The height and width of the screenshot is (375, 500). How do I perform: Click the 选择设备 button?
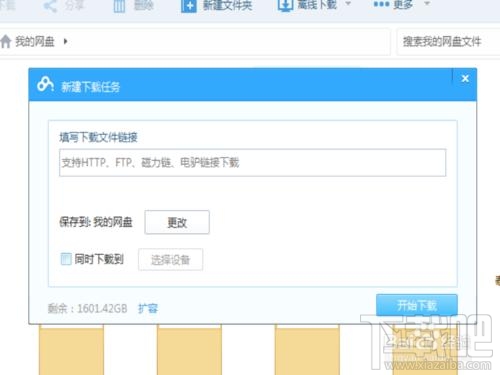pyautogui.click(x=170, y=259)
